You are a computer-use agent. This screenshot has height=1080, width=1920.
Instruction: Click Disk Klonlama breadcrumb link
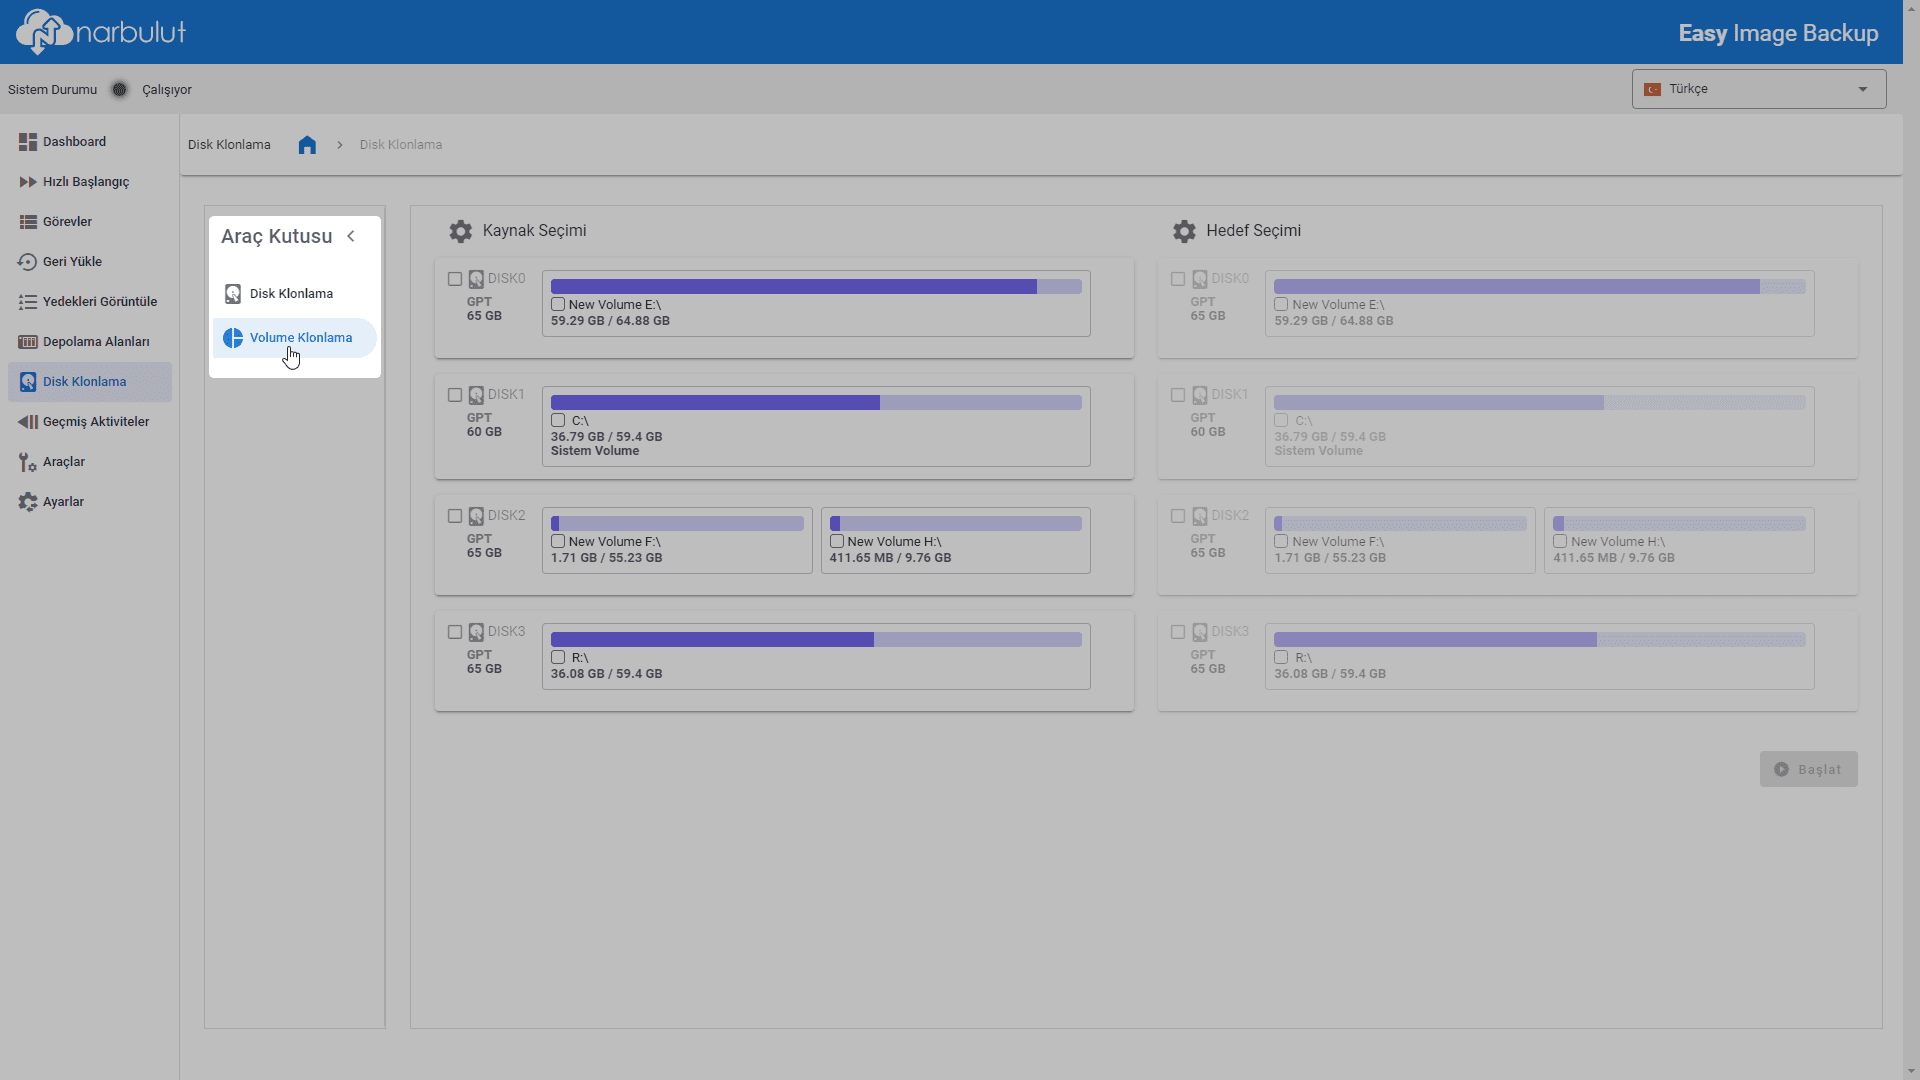pyautogui.click(x=400, y=145)
